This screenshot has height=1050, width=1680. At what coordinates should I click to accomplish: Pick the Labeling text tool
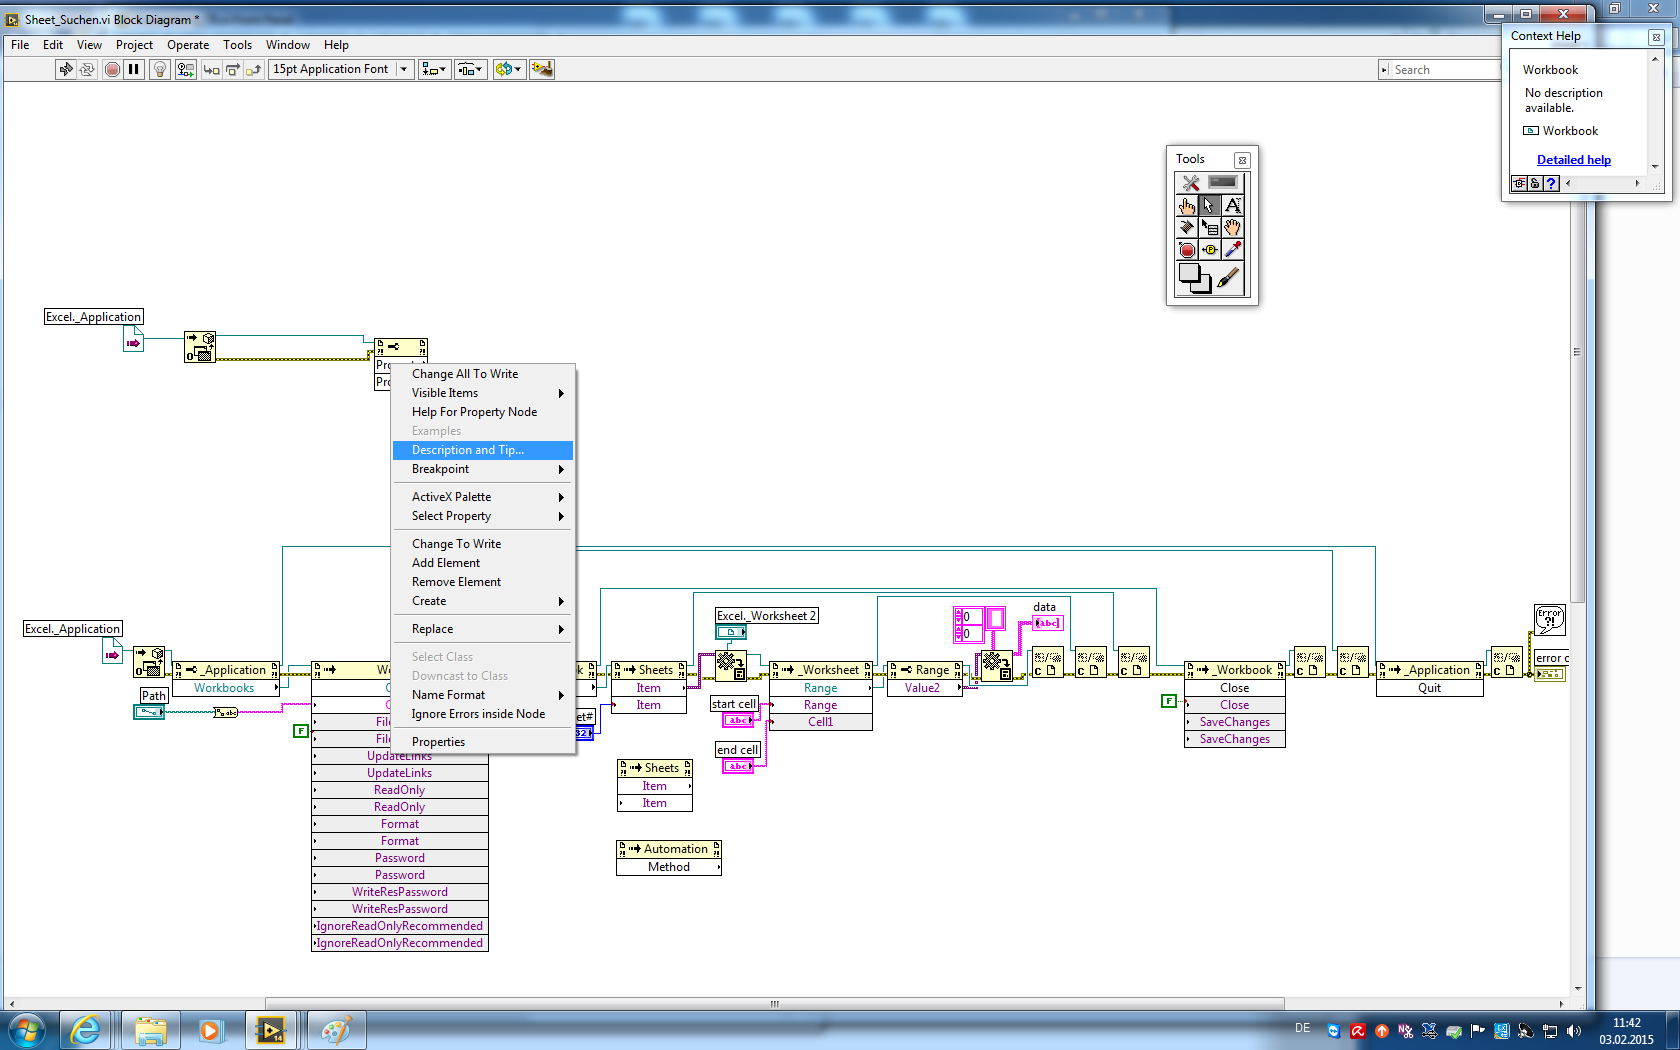[1233, 205]
